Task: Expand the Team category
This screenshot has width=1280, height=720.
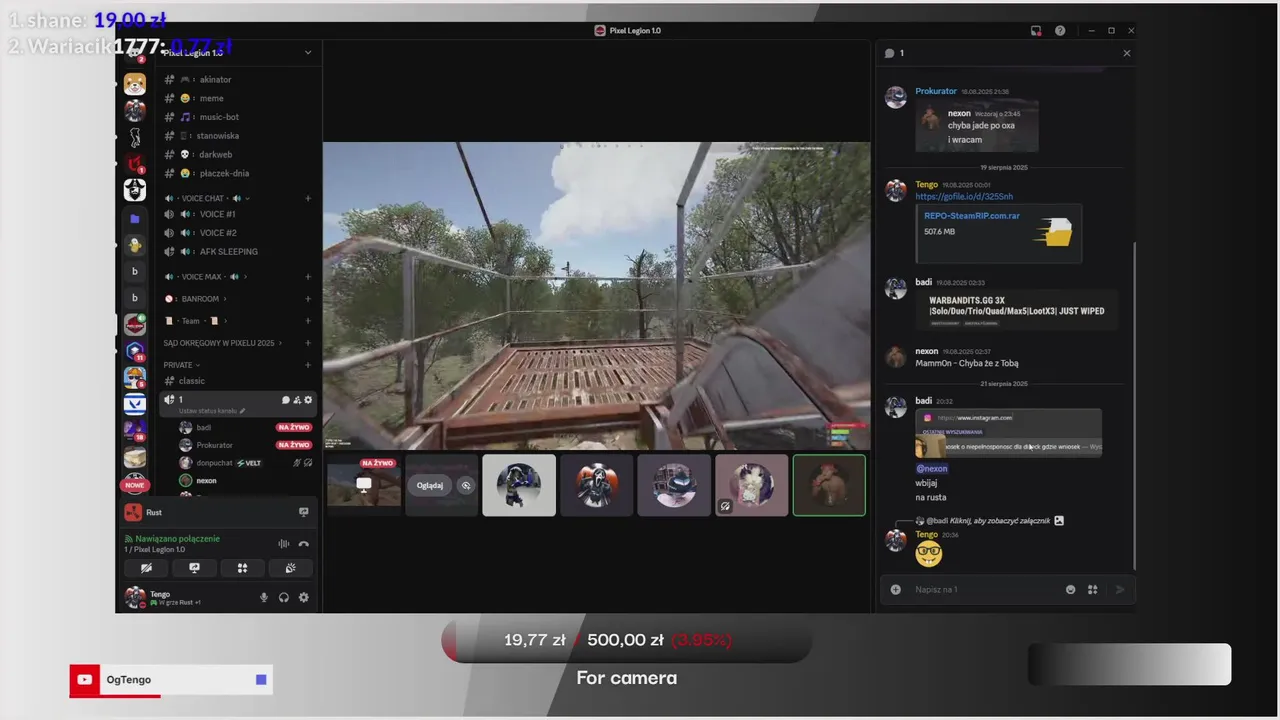Action: coord(196,320)
